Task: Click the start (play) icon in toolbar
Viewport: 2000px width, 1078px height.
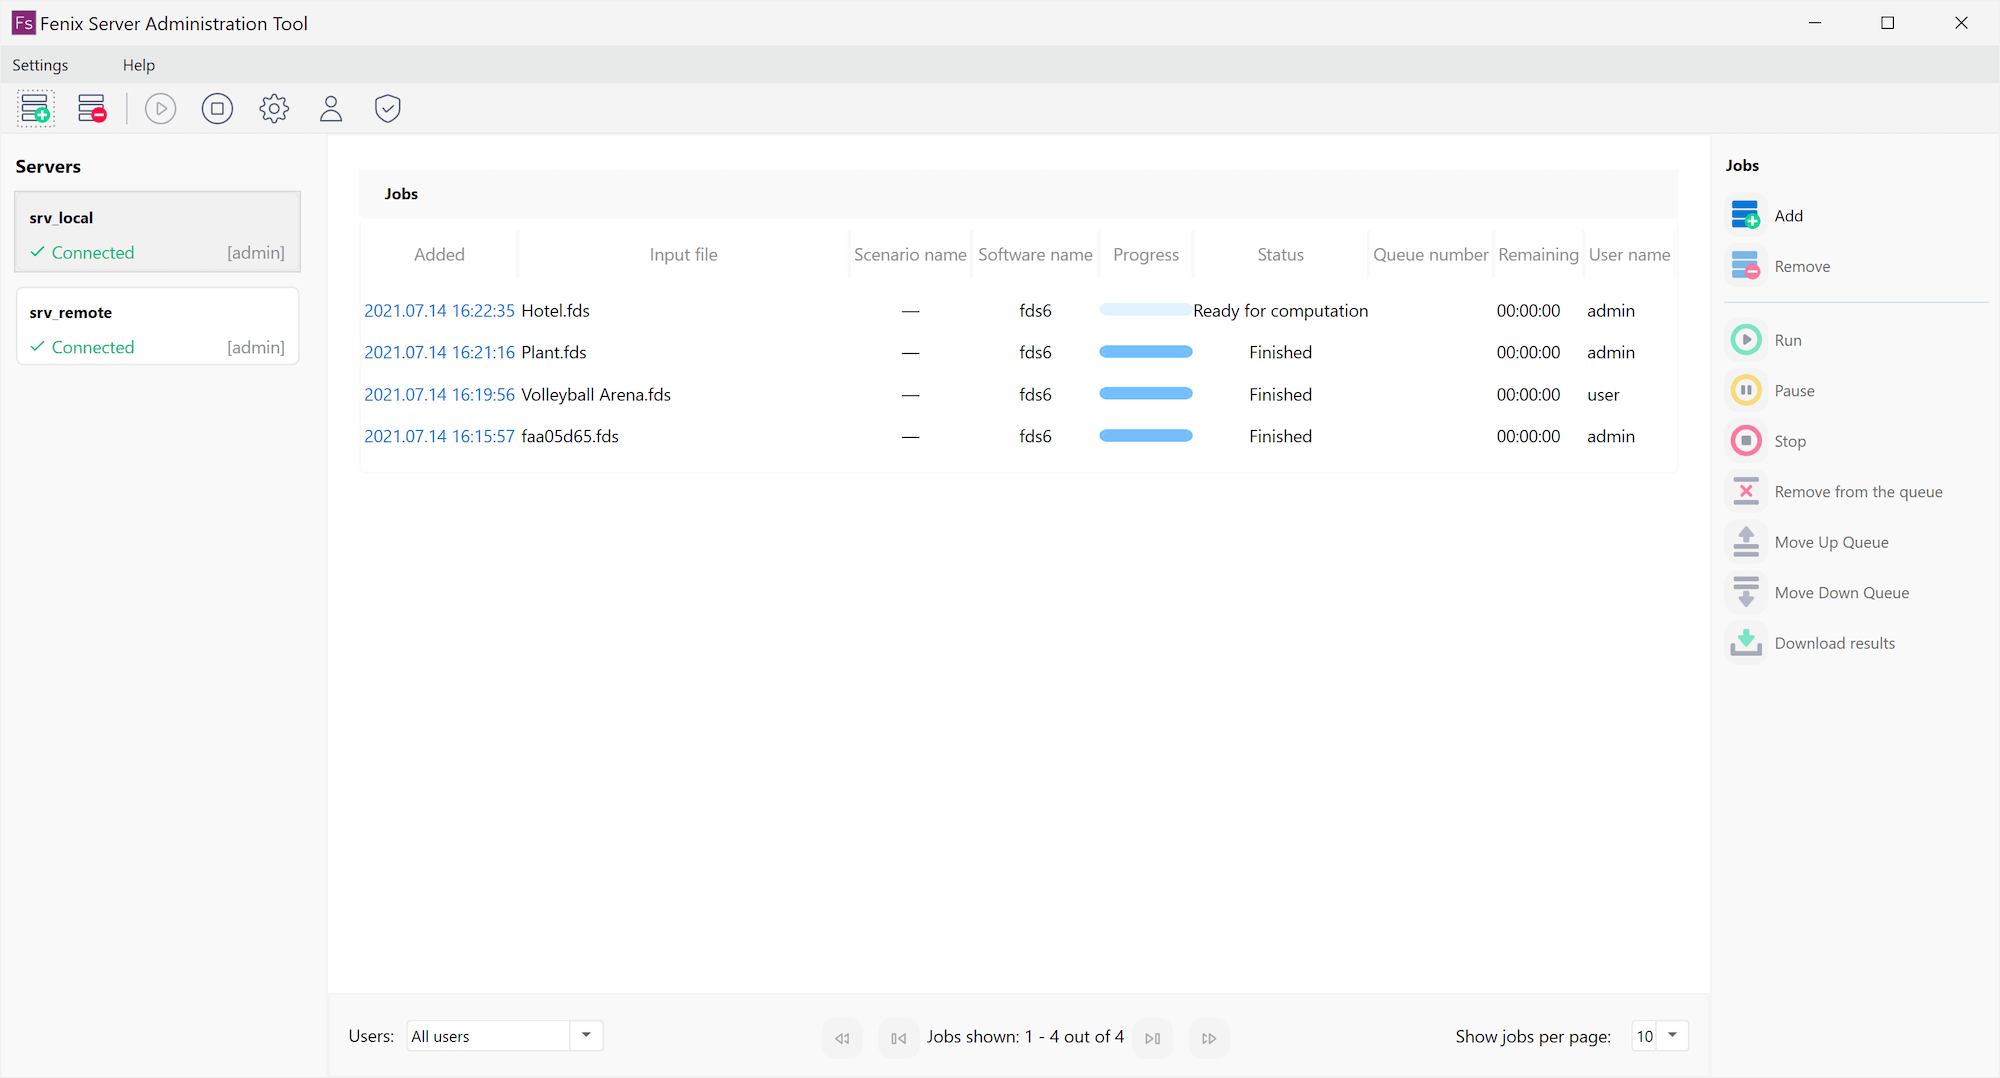Action: tap(160, 108)
